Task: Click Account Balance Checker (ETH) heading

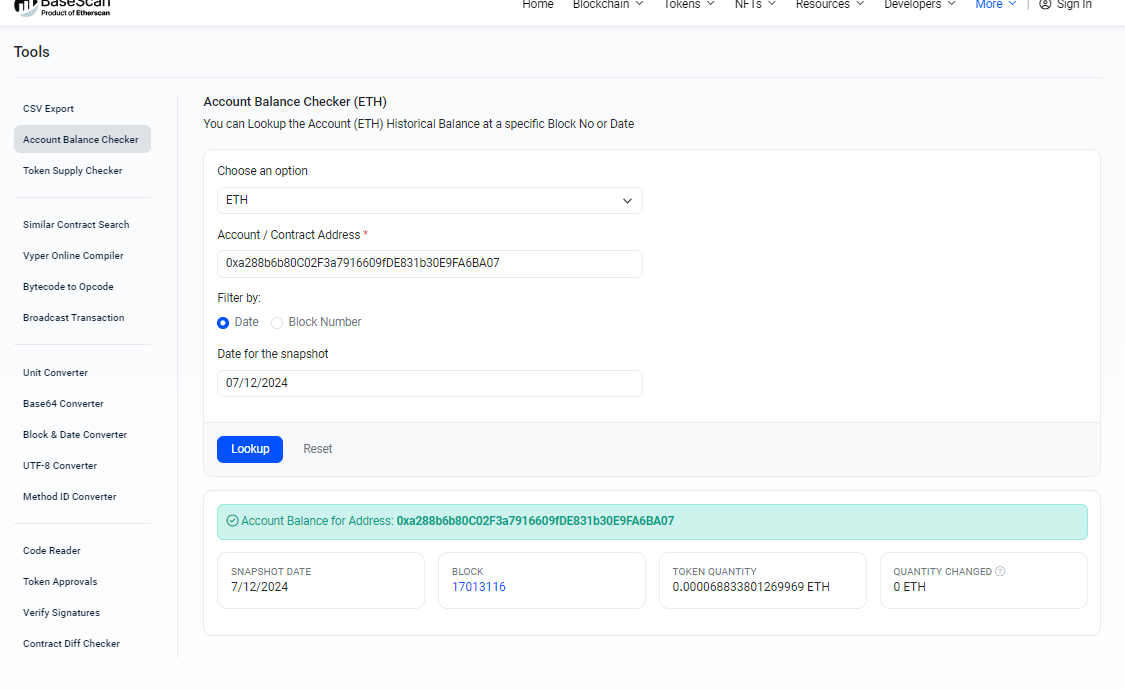Action: coord(295,102)
